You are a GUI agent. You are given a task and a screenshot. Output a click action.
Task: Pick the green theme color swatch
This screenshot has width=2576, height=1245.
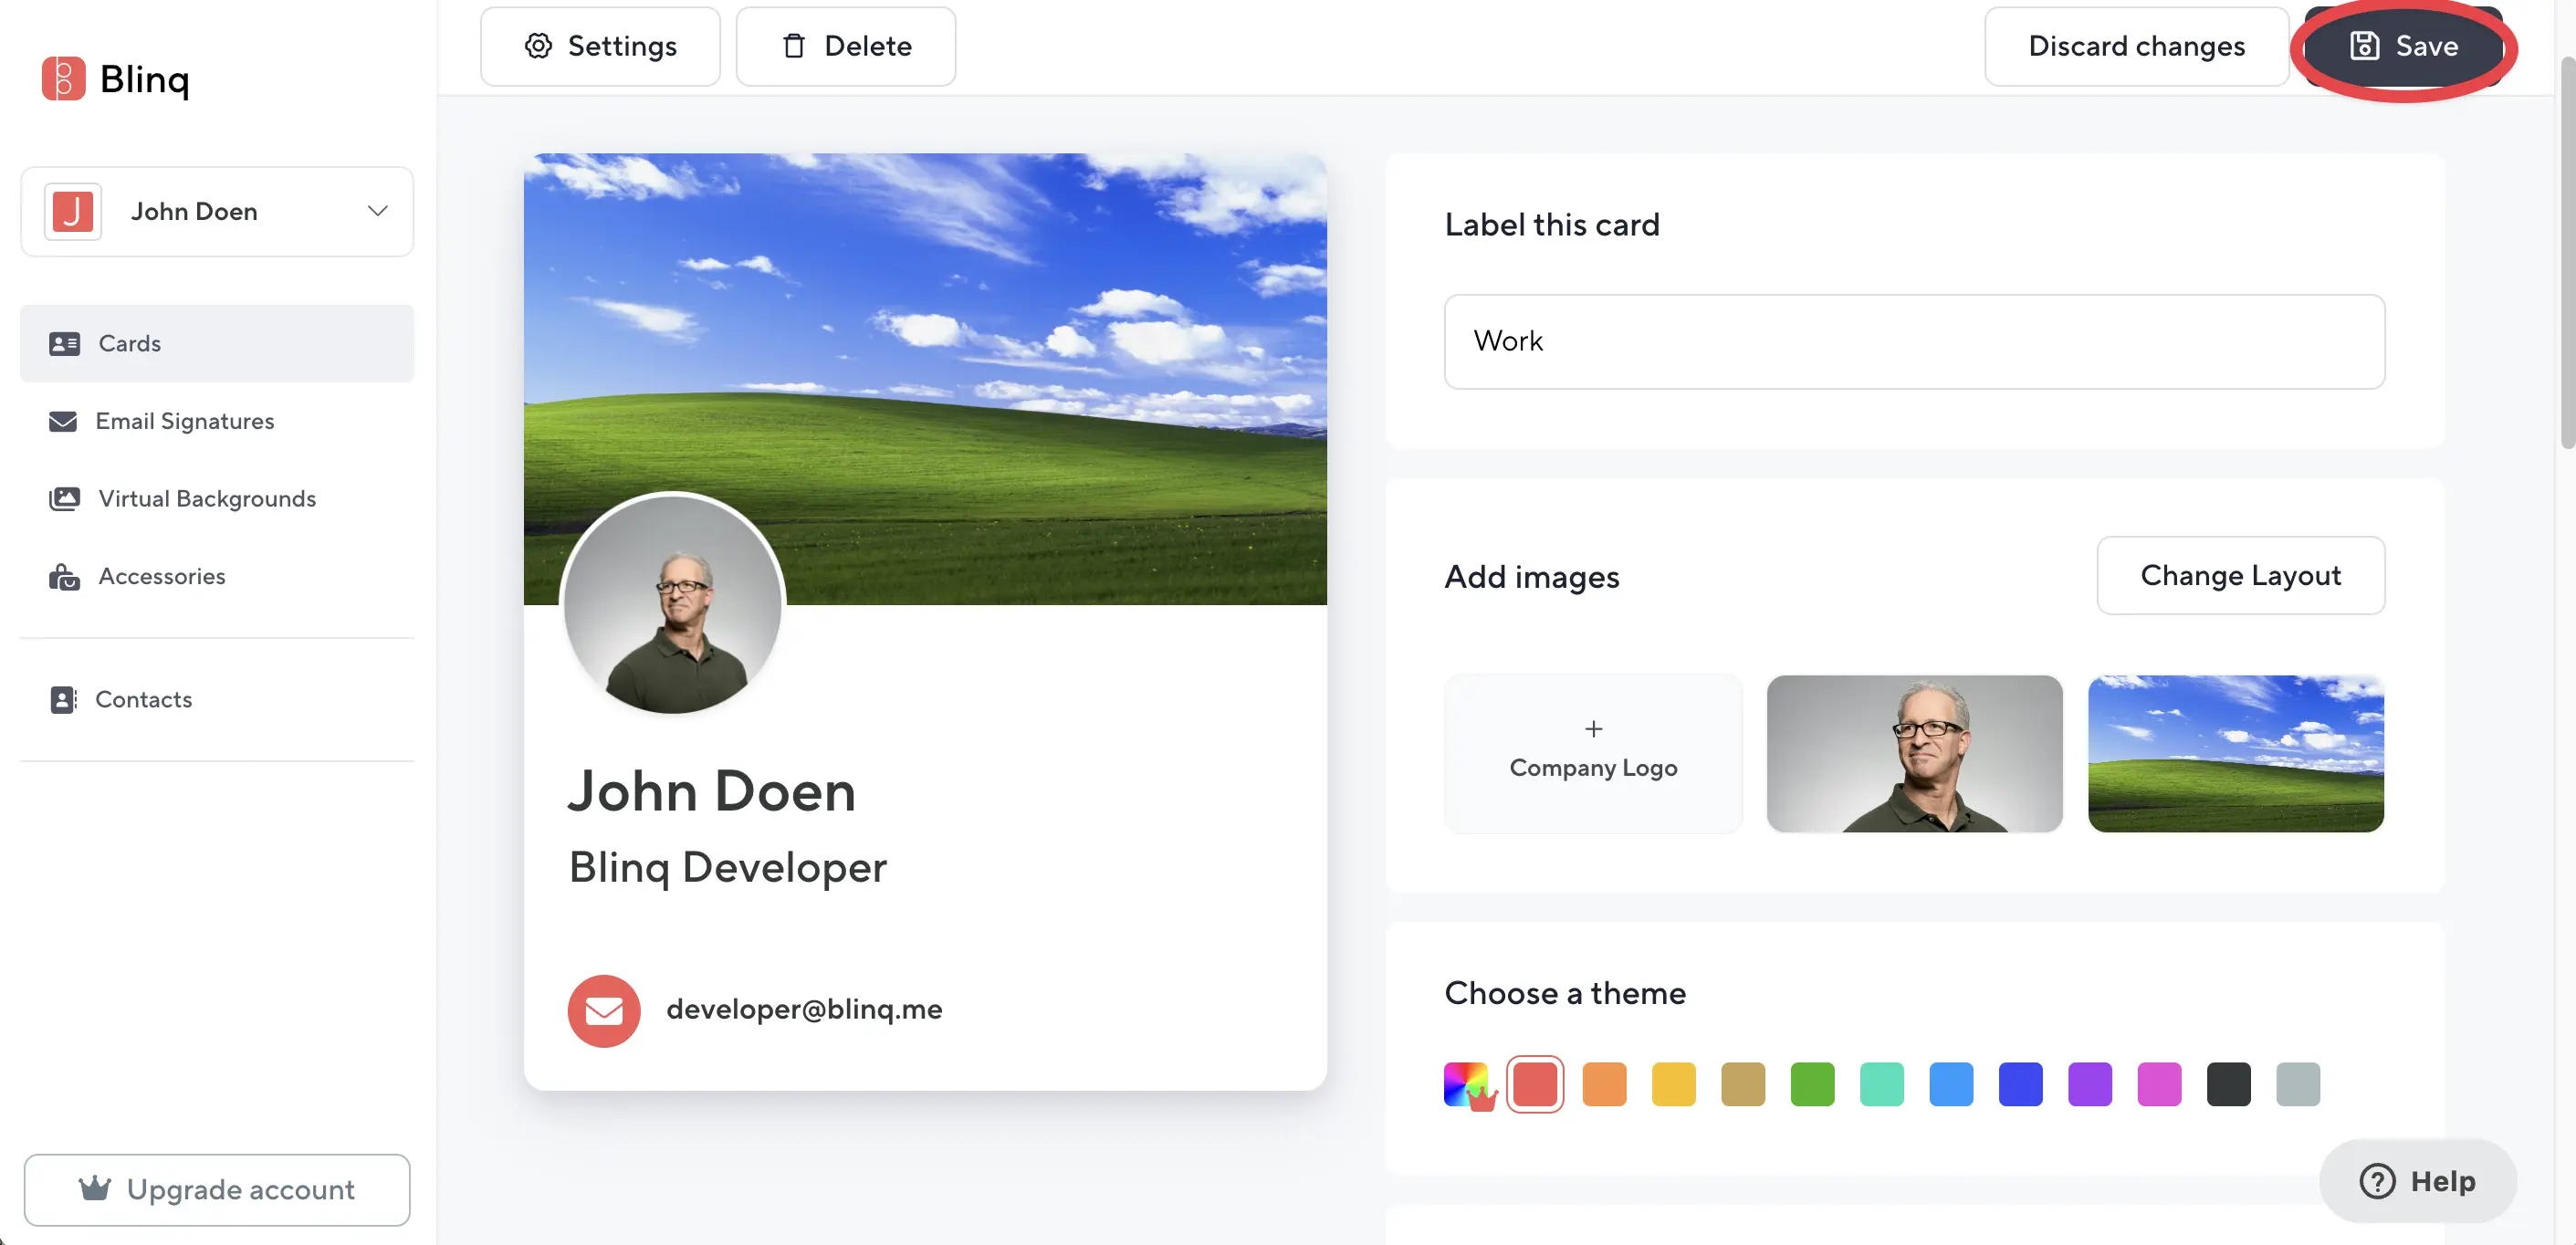(x=1812, y=1084)
